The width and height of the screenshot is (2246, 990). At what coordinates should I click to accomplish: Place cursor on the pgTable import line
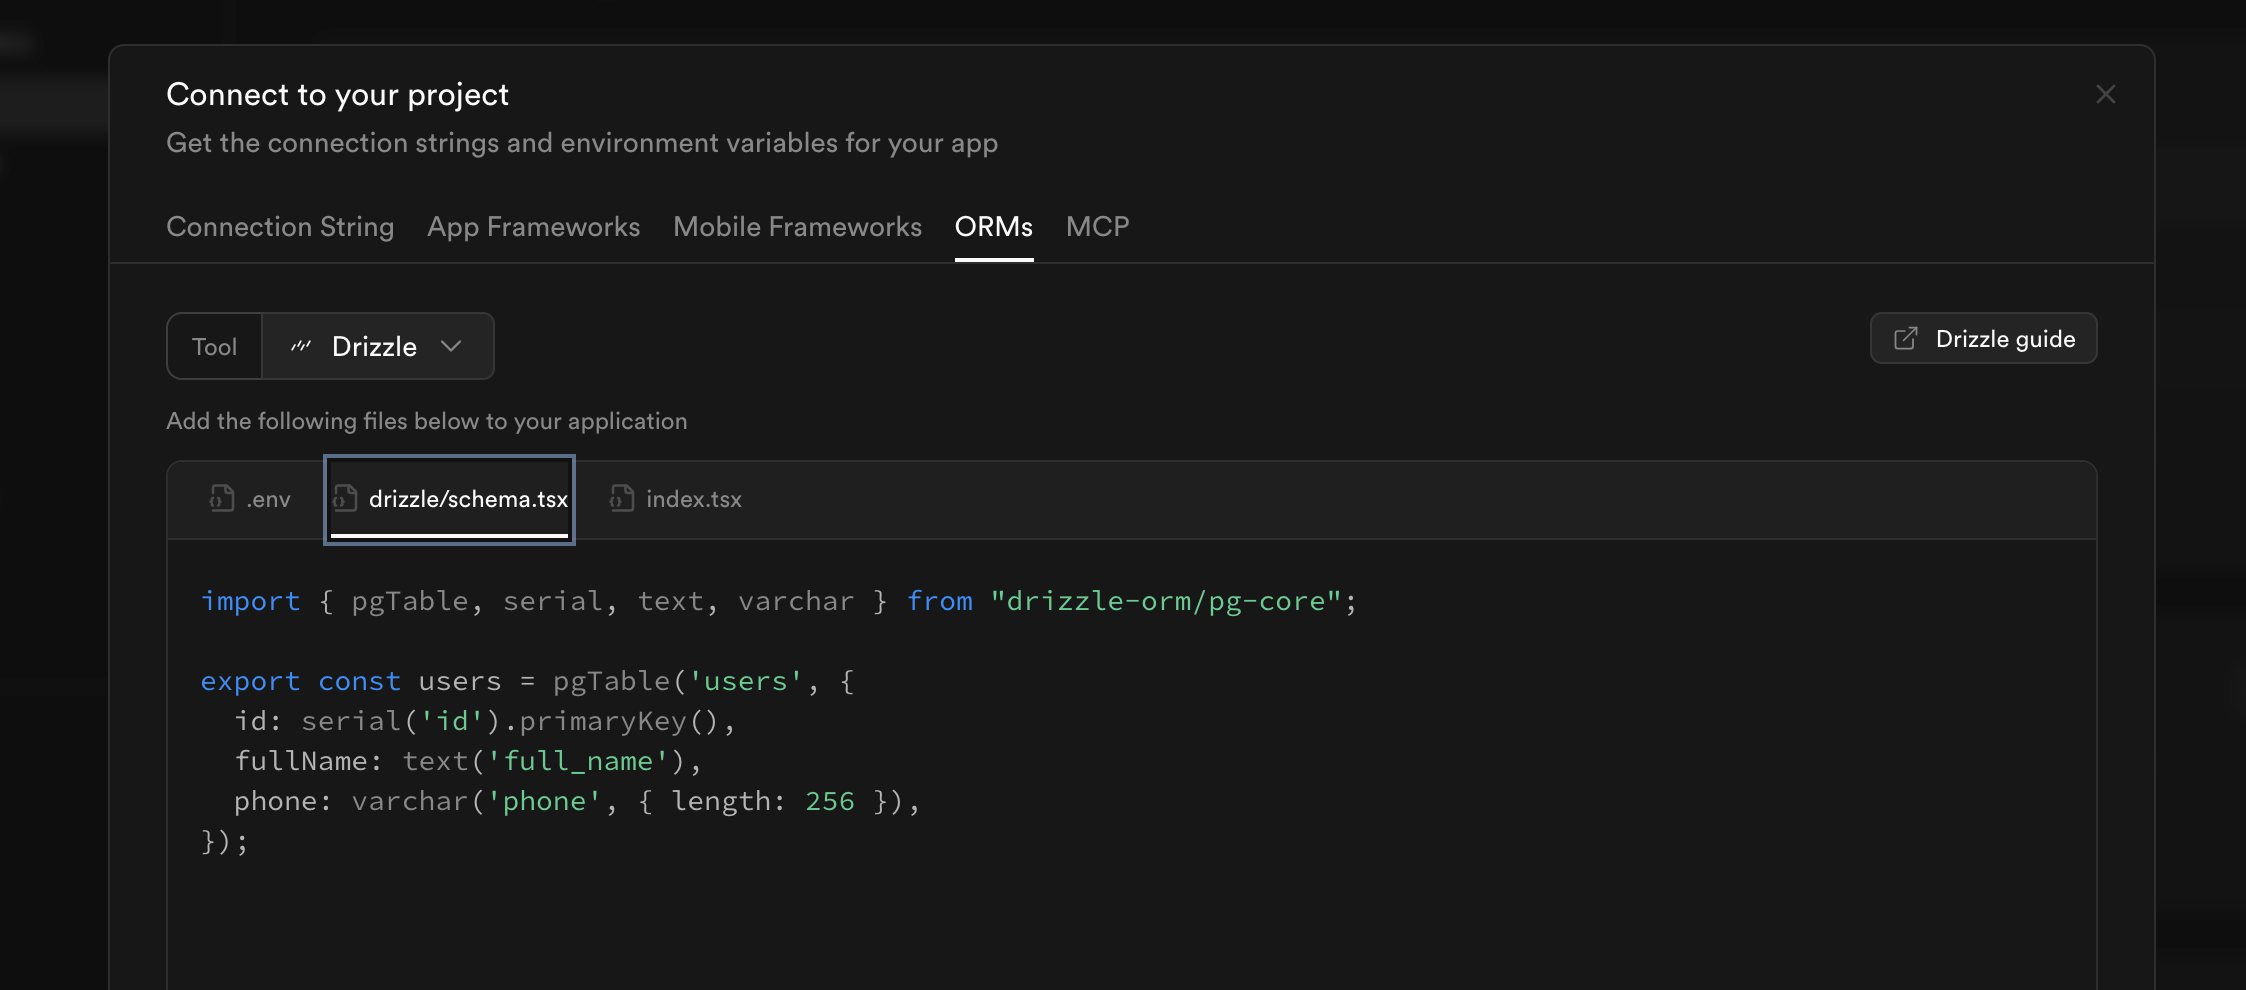point(778,600)
